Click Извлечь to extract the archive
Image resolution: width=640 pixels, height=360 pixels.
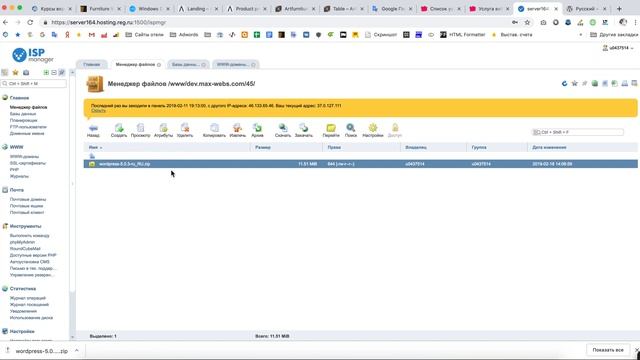[x=237, y=130]
